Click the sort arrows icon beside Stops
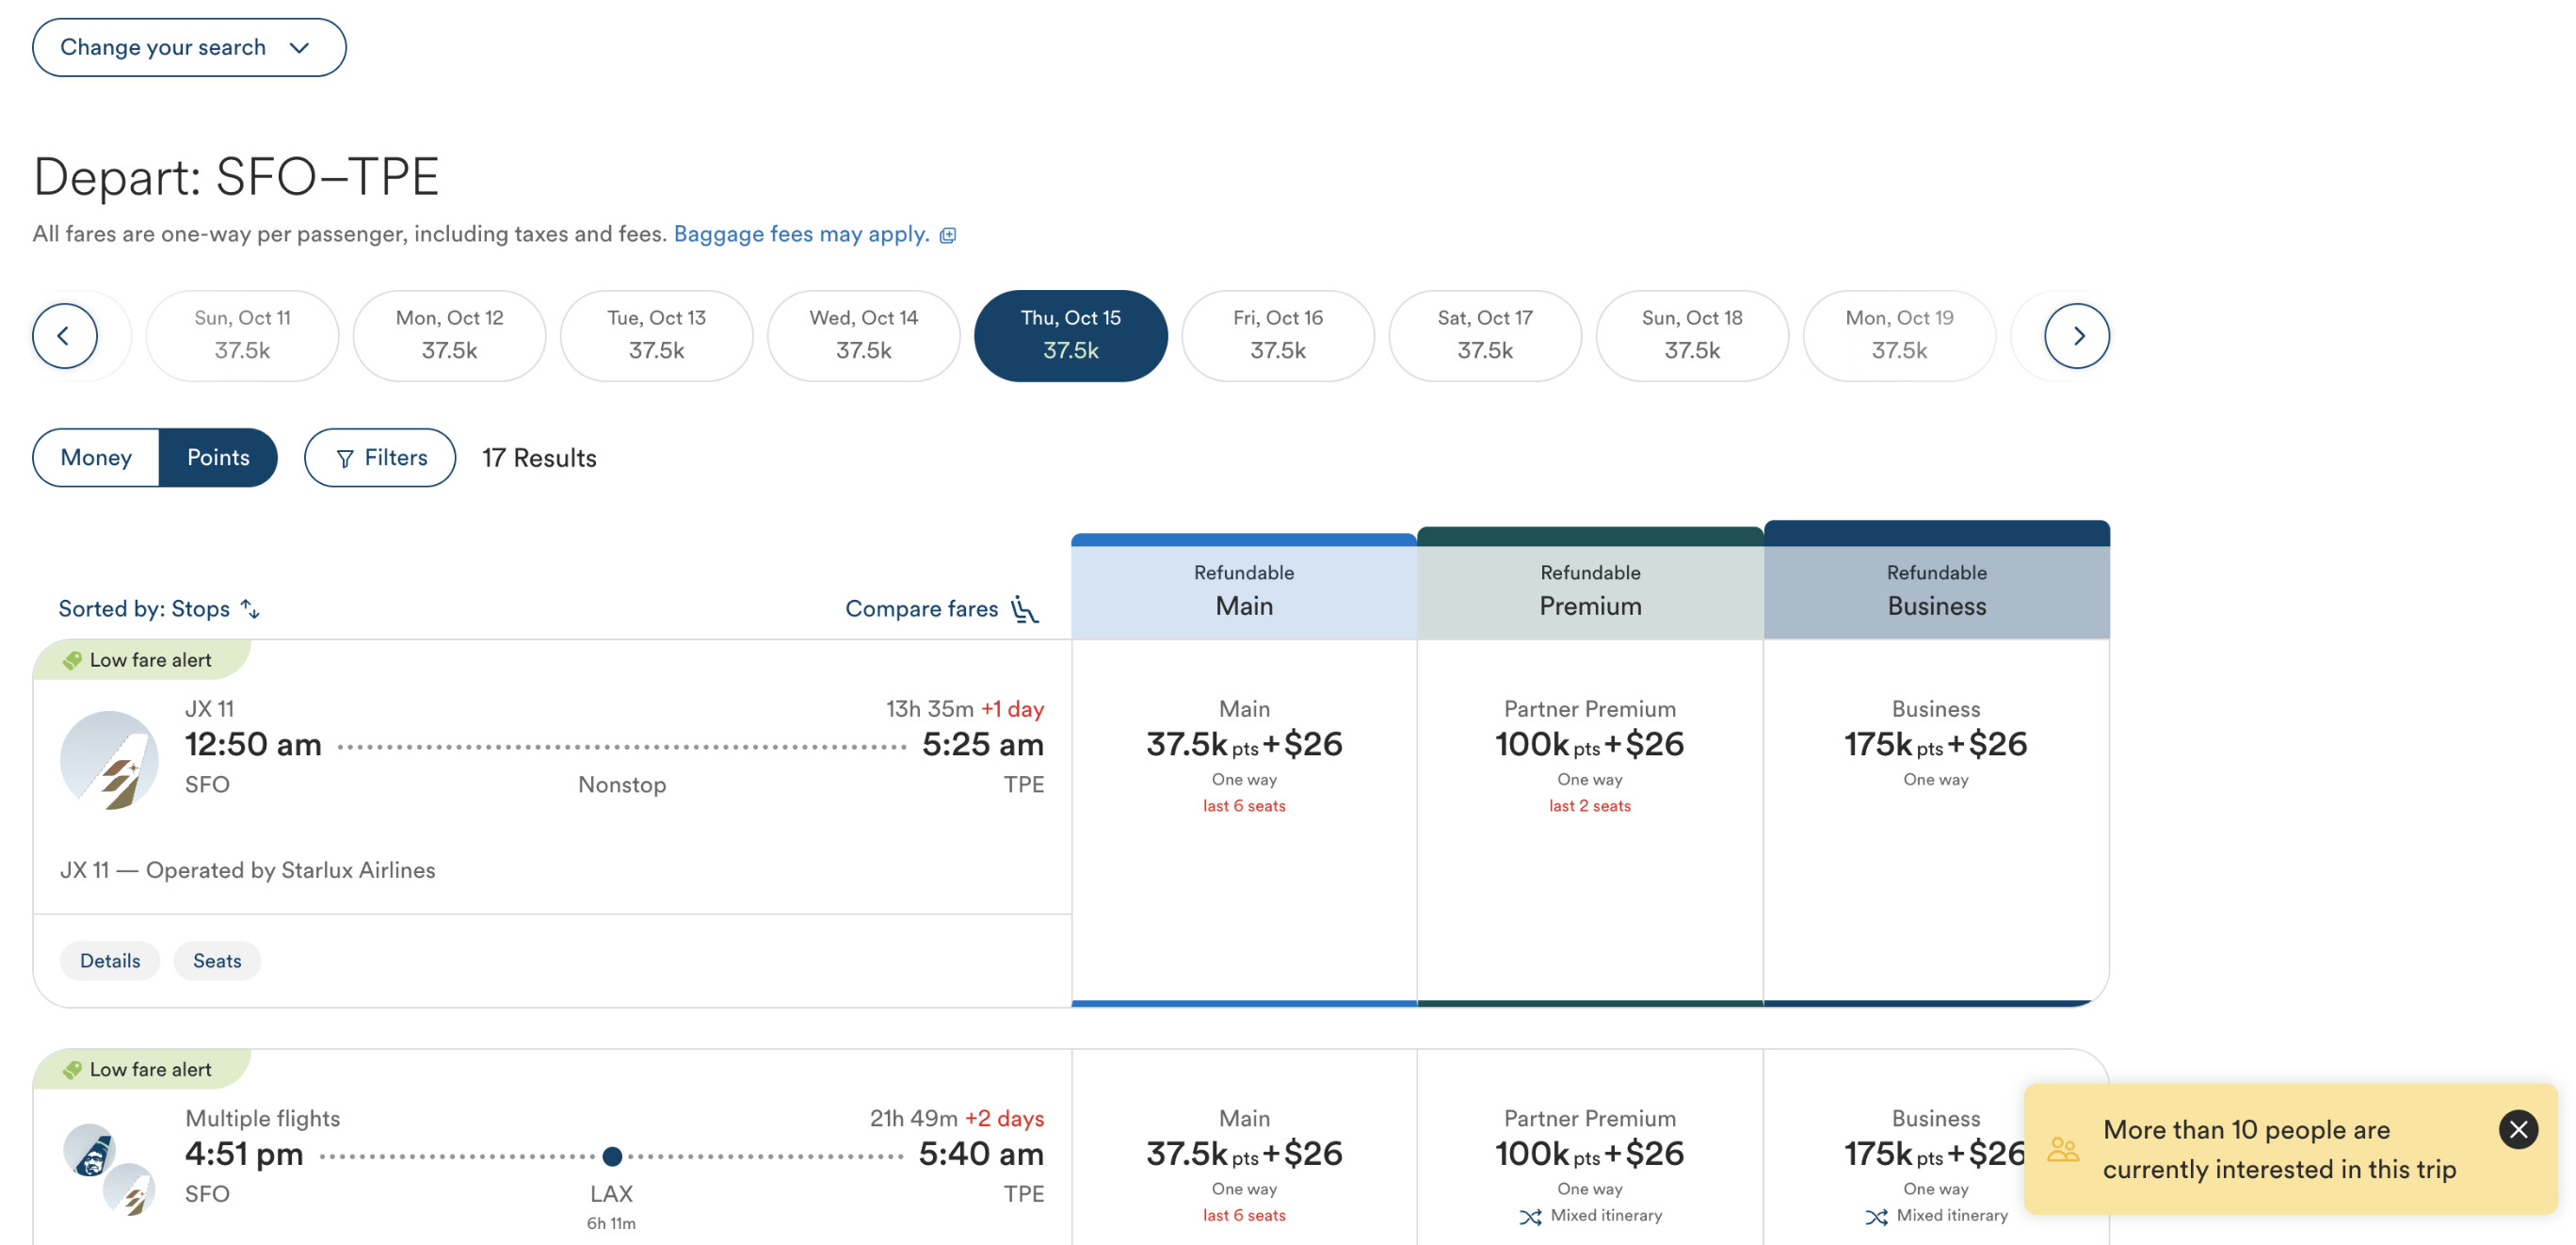This screenshot has height=1245, width=2576. [250, 609]
